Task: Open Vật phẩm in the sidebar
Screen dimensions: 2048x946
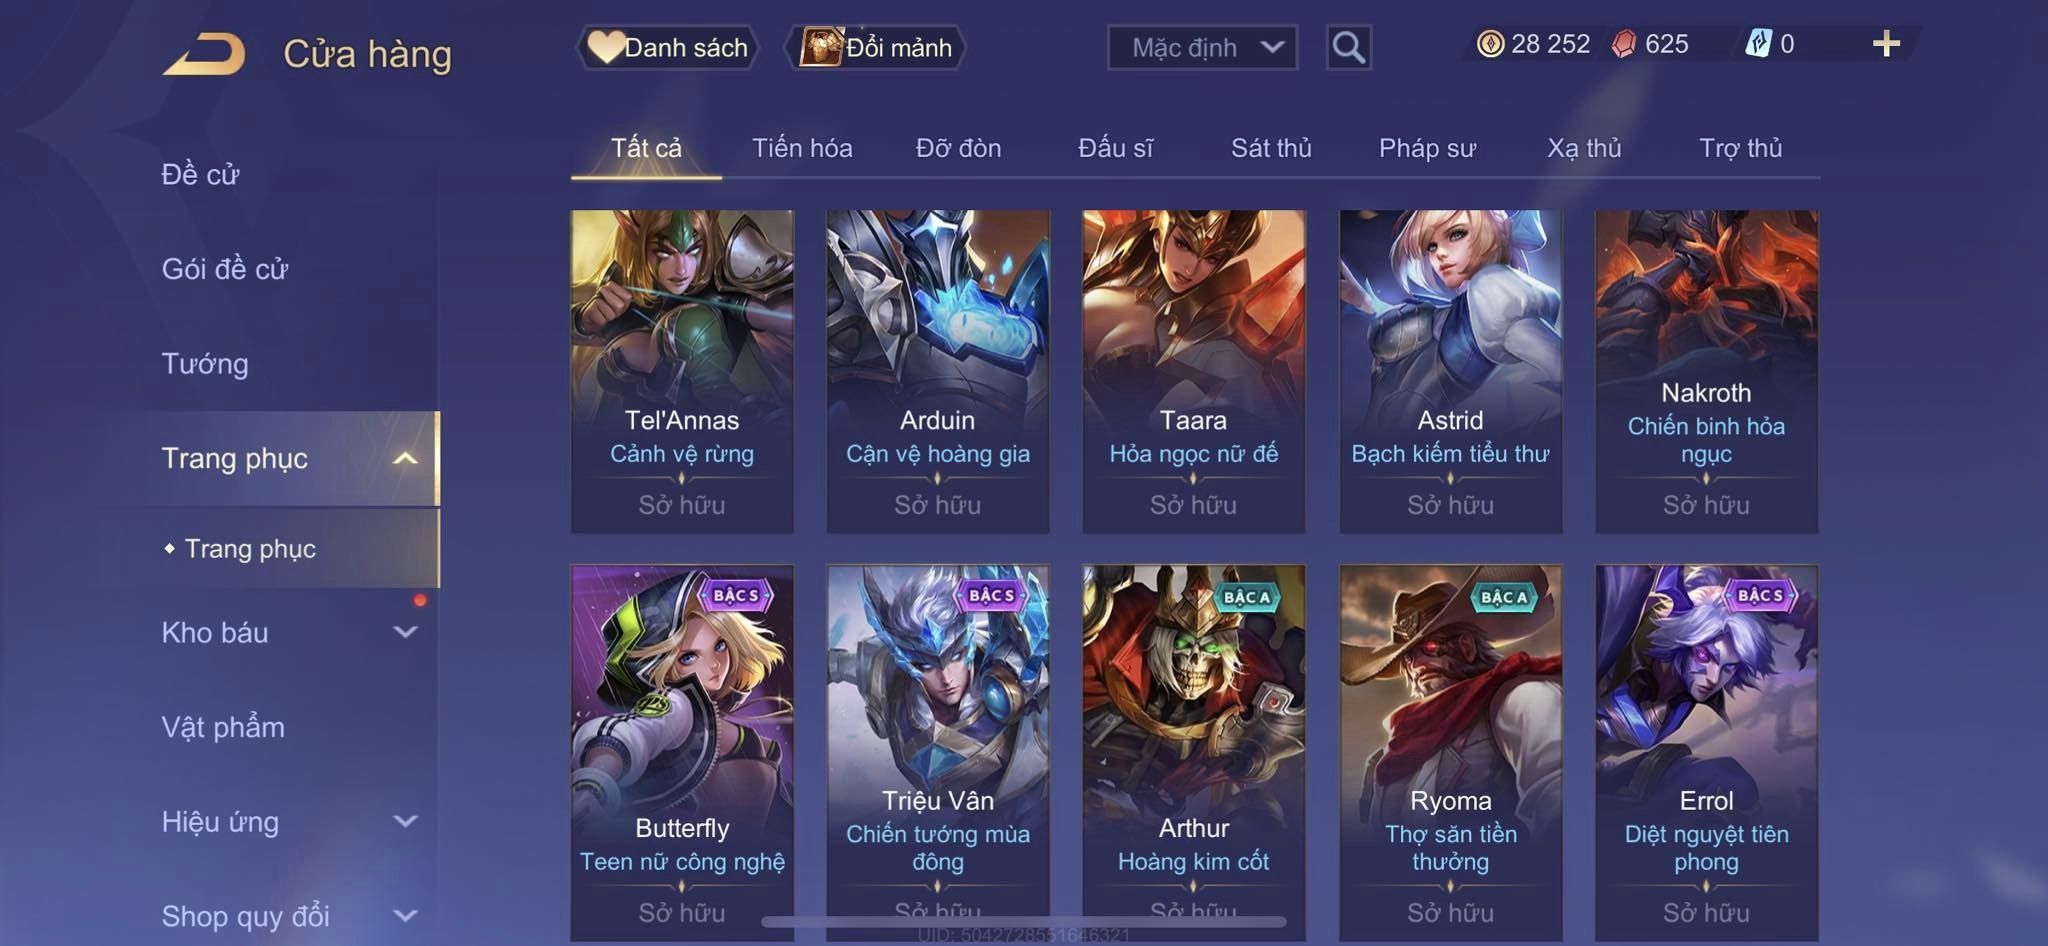Action: pos(223,727)
